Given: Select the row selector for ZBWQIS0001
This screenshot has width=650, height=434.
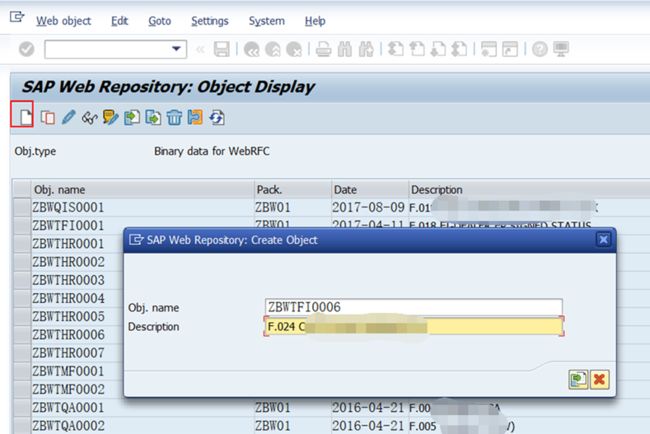Looking at the screenshot, I should pyautogui.click(x=22, y=207).
